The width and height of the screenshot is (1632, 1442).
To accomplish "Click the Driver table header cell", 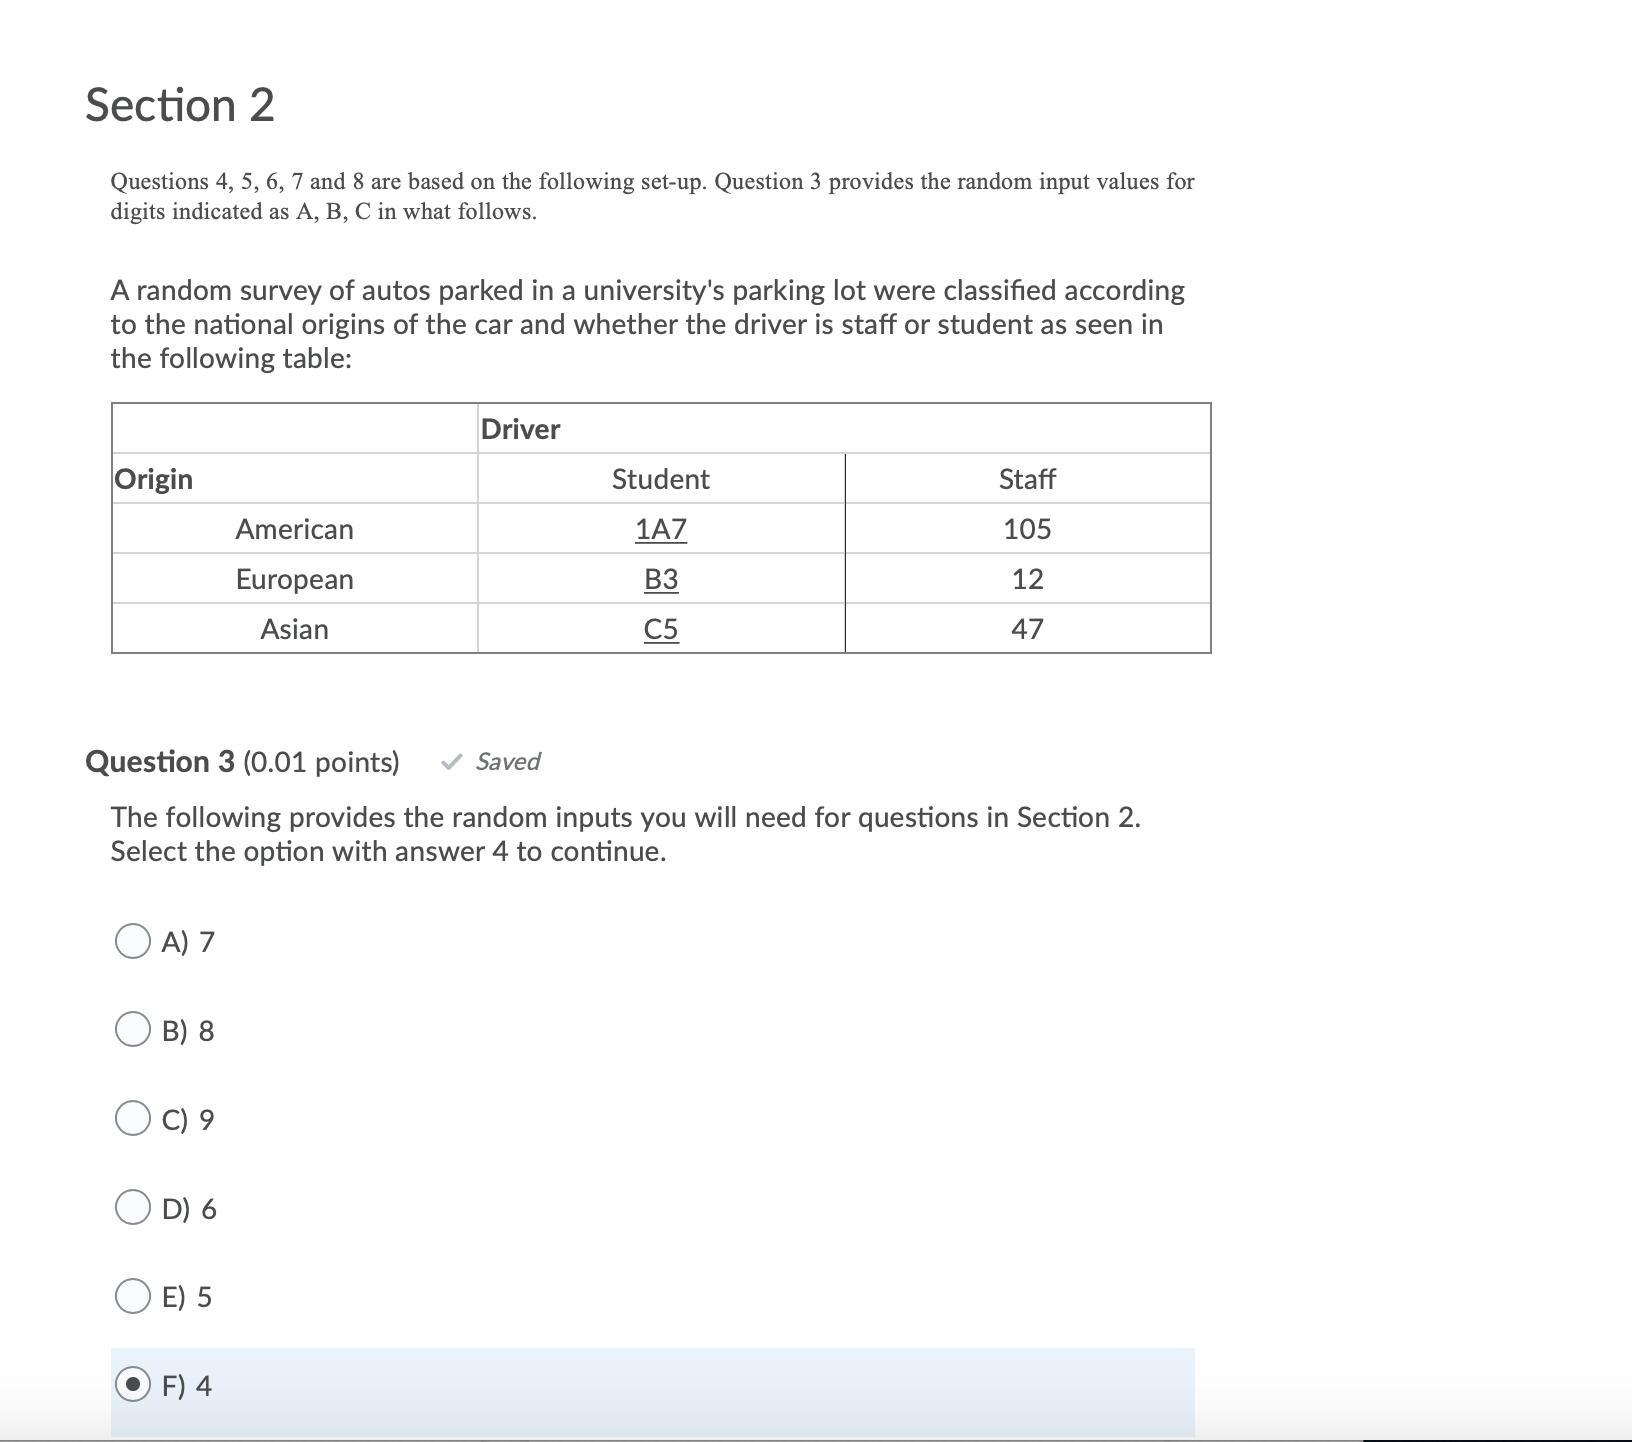I will click(x=520, y=429).
